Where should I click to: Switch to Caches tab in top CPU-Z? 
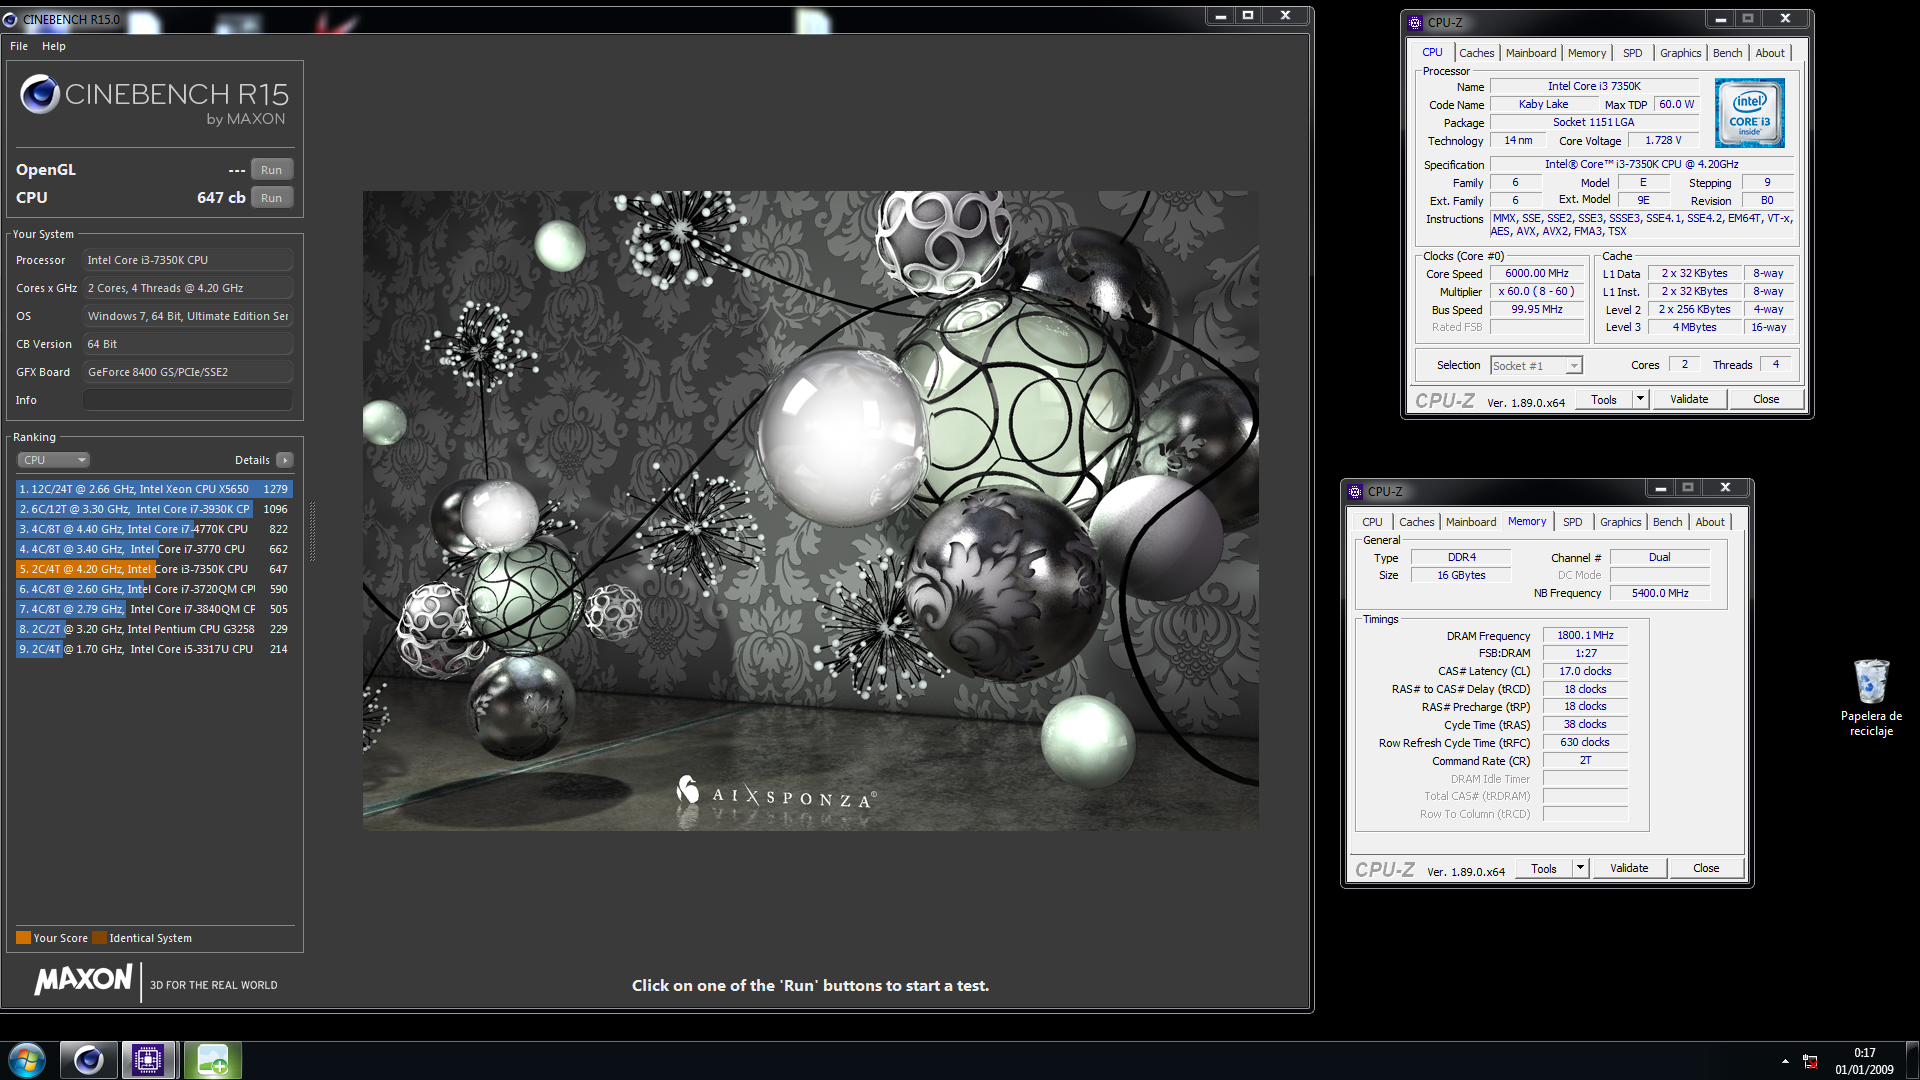(x=1476, y=53)
